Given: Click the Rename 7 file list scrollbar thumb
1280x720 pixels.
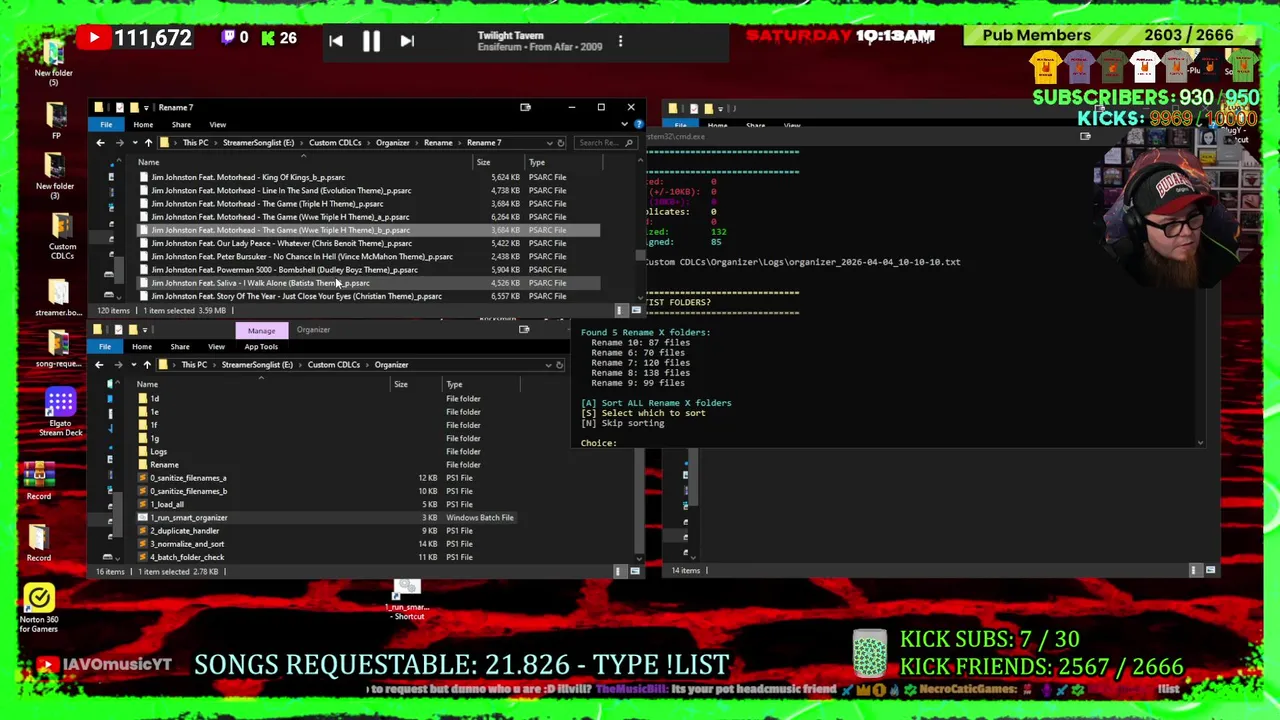Looking at the screenshot, I should pyautogui.click(x=640, y=256).
